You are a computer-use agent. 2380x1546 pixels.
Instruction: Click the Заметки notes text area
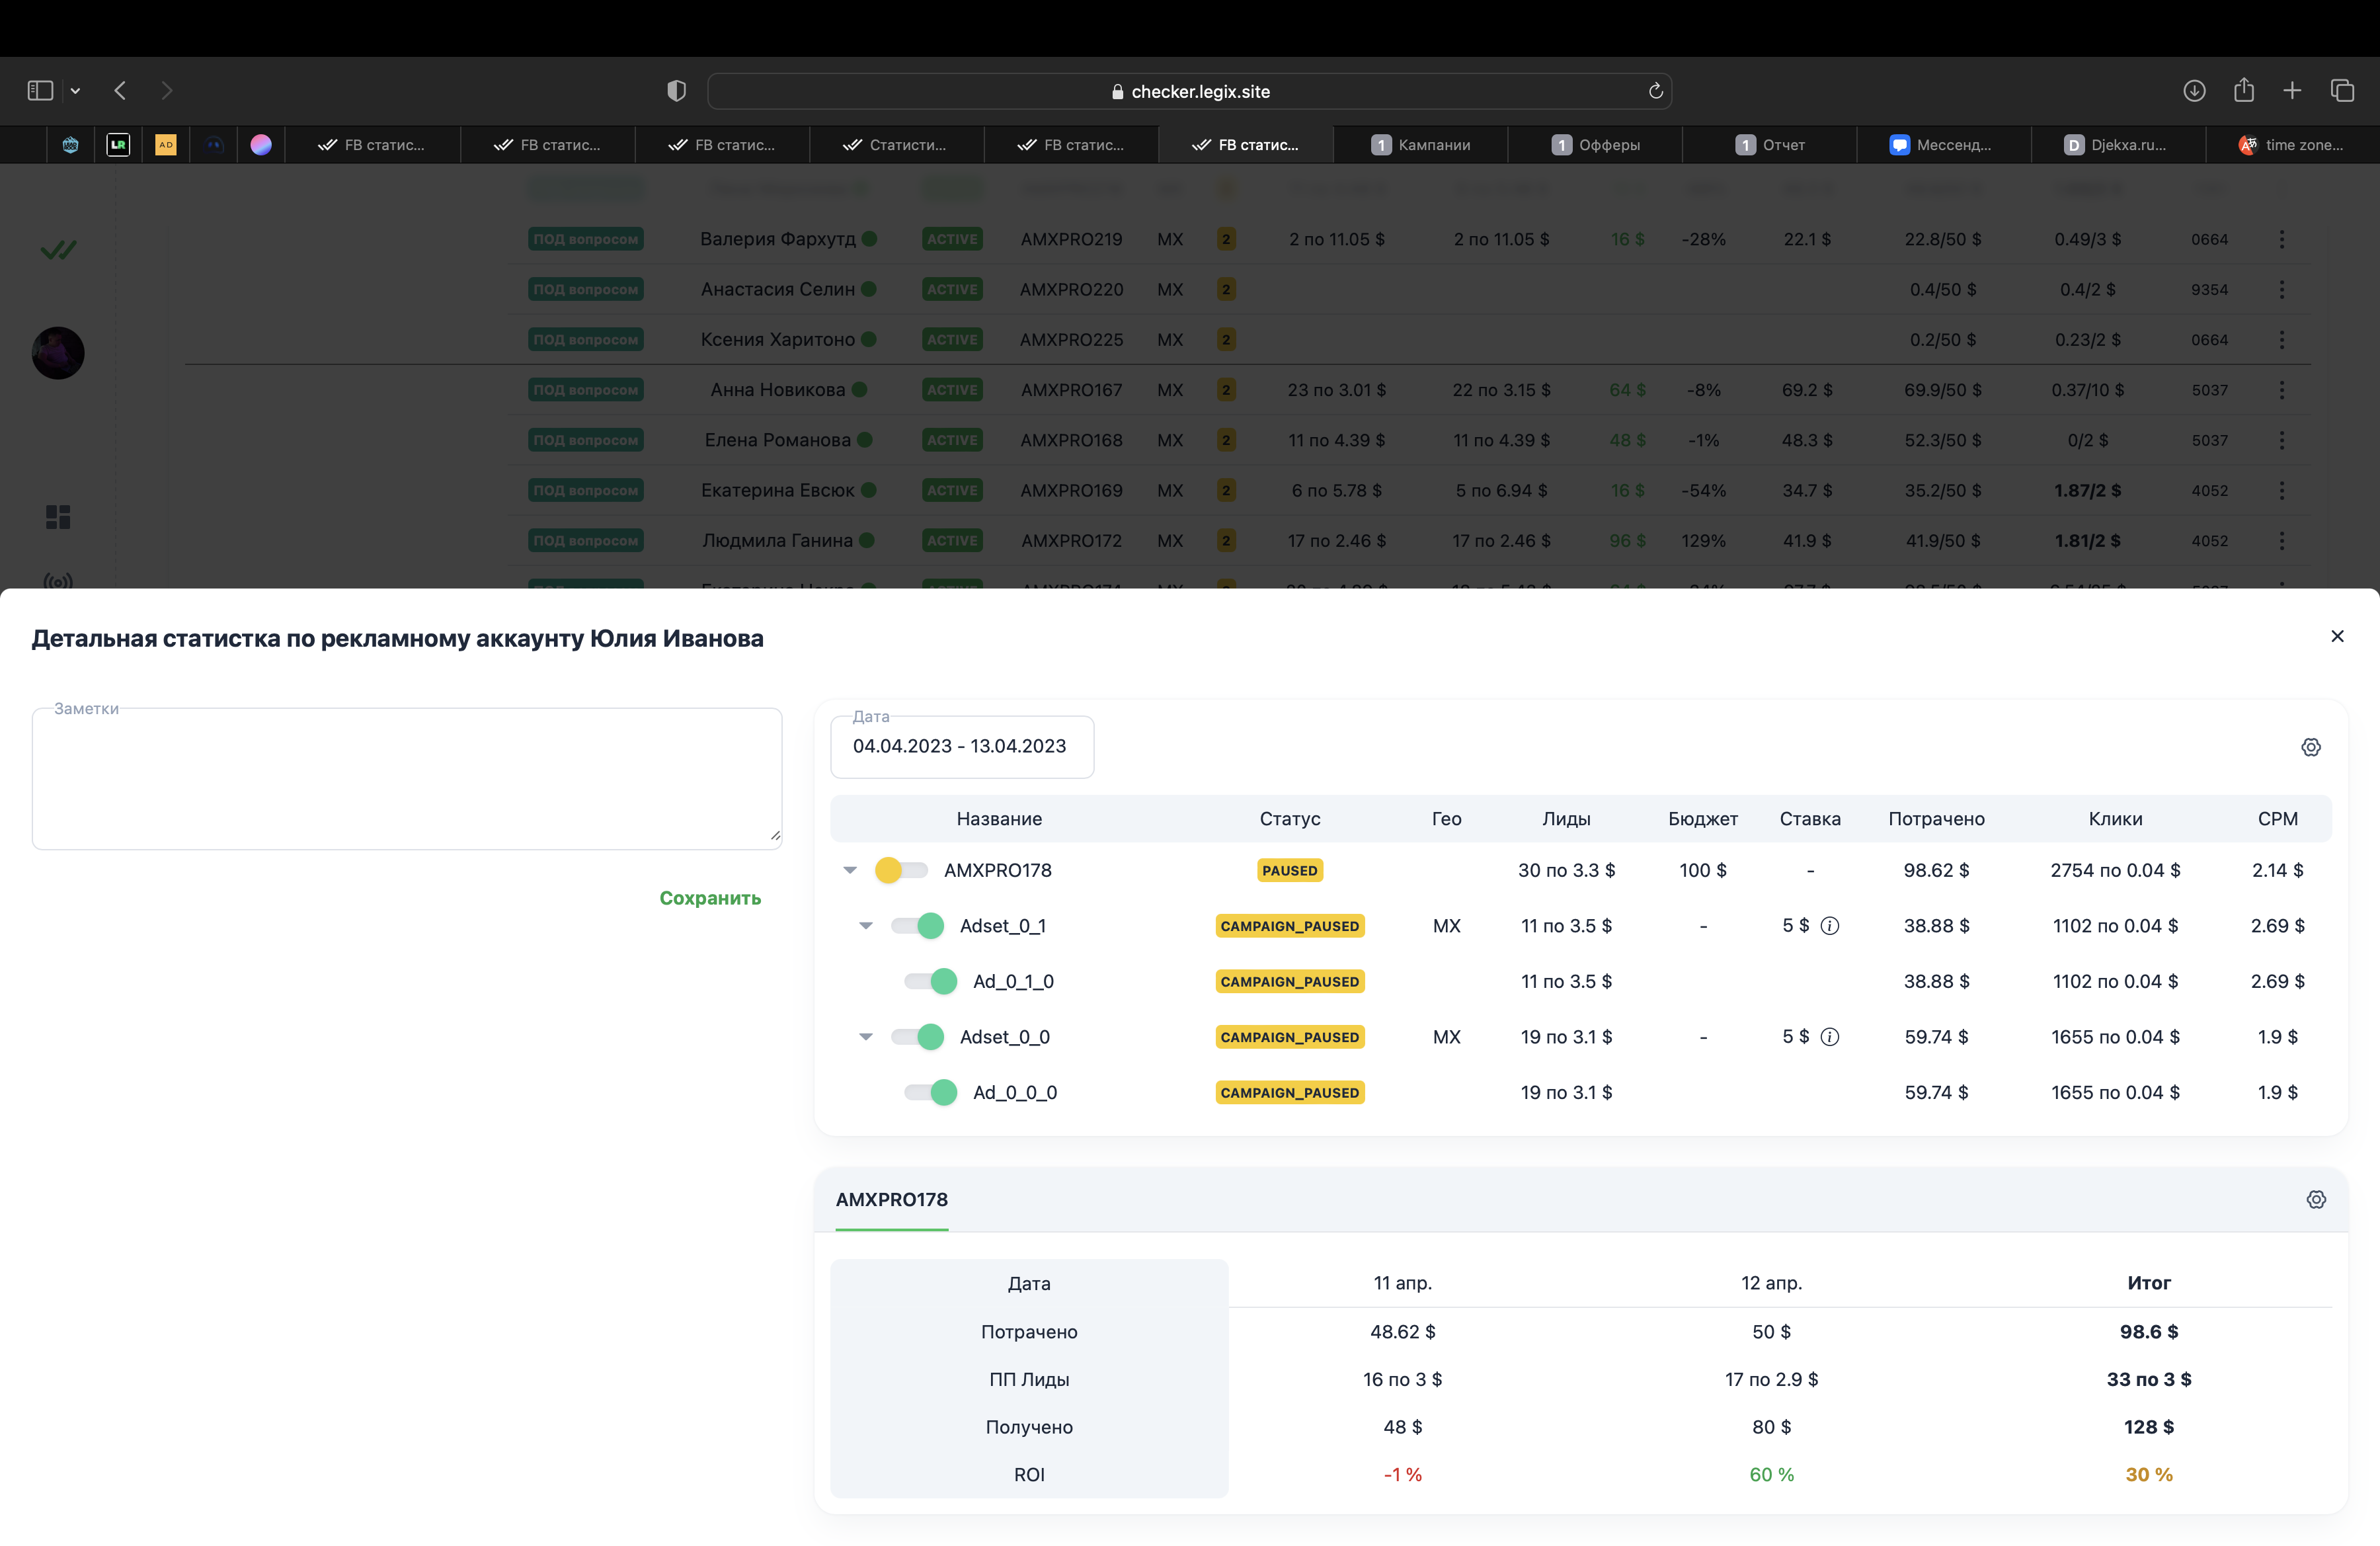tap(407, 779)
